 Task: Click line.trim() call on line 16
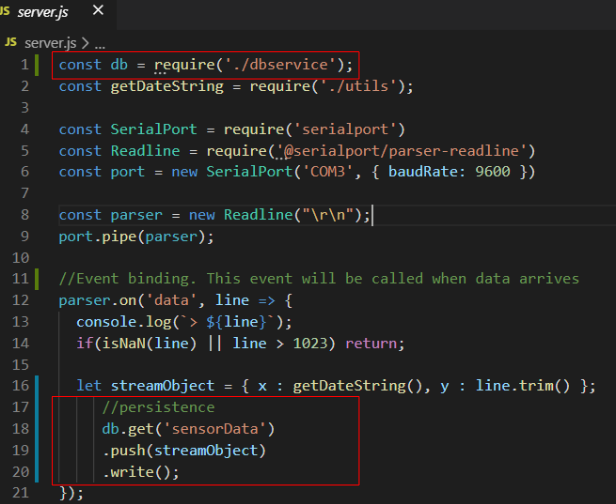coord(522,386)
